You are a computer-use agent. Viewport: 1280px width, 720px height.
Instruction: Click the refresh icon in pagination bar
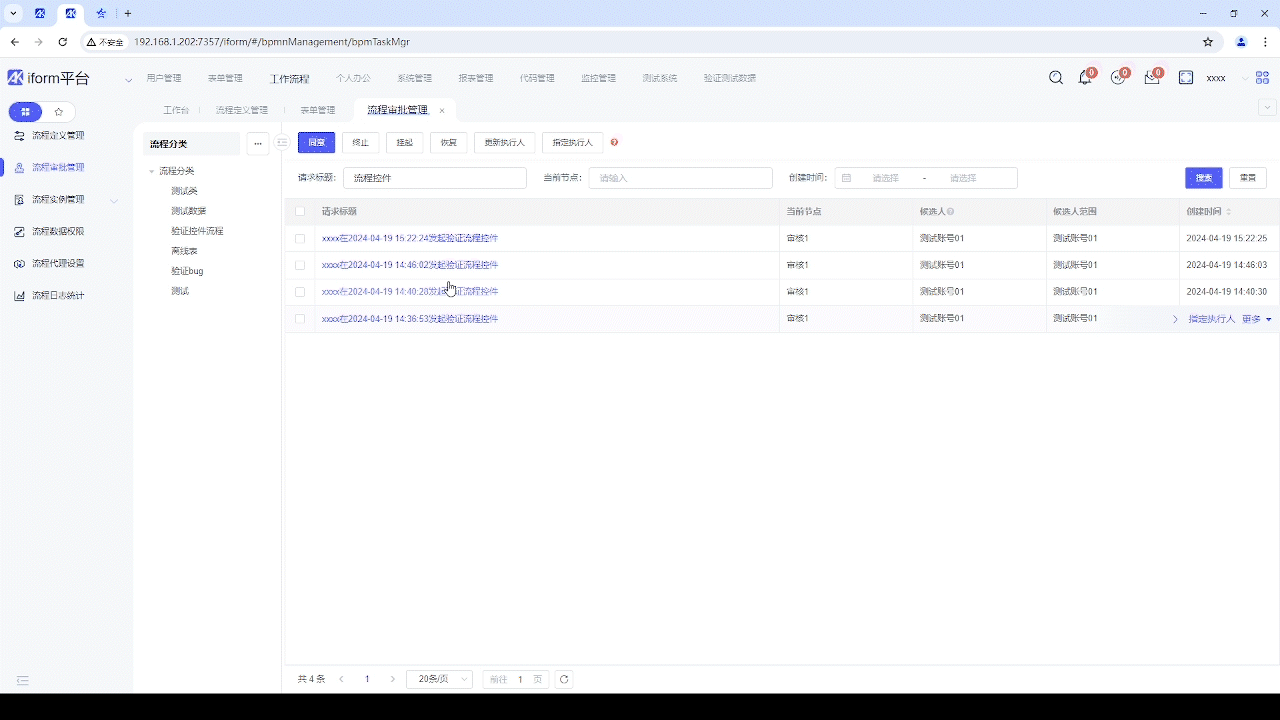pos(564,679)
